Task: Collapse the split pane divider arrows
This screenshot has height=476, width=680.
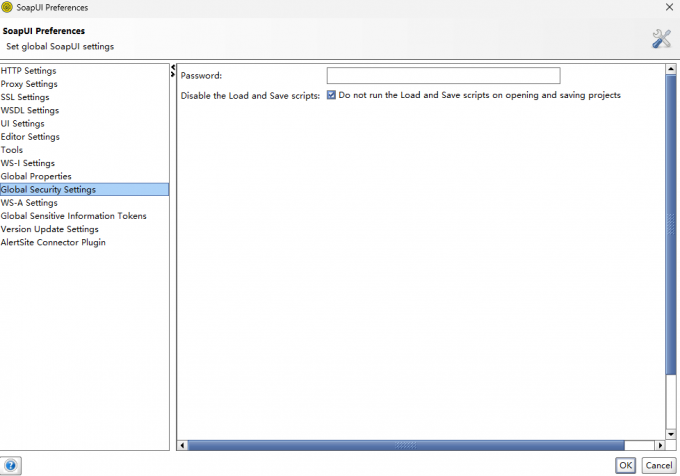Action: pyautogui.click(x=173, y=71)
